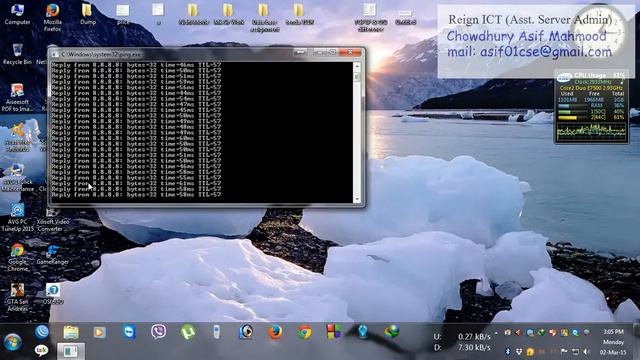Open the volume speaker tray icon
This screenshot has width=640, height=360.
(x=587, y=351)
